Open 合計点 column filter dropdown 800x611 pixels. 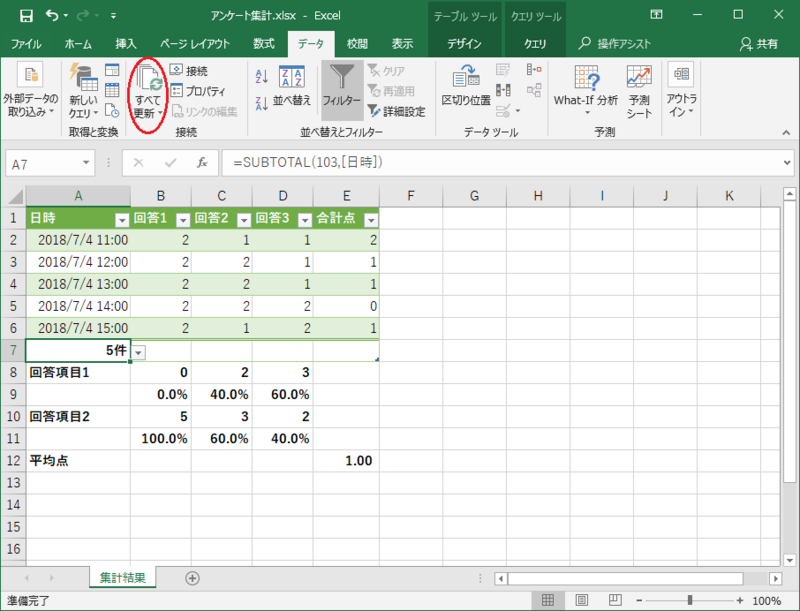(x=371, y=220)
